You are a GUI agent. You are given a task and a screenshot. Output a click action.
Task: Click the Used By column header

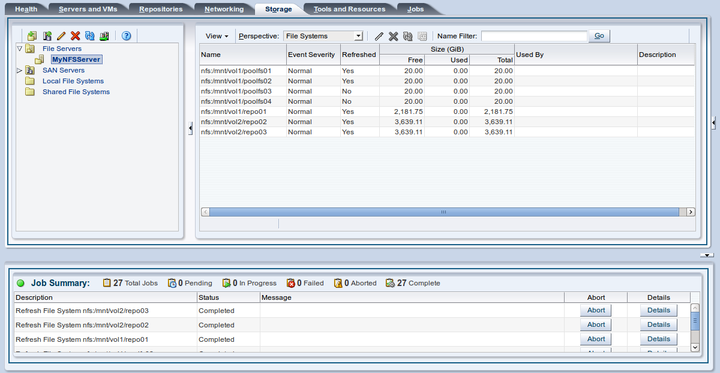575,54
